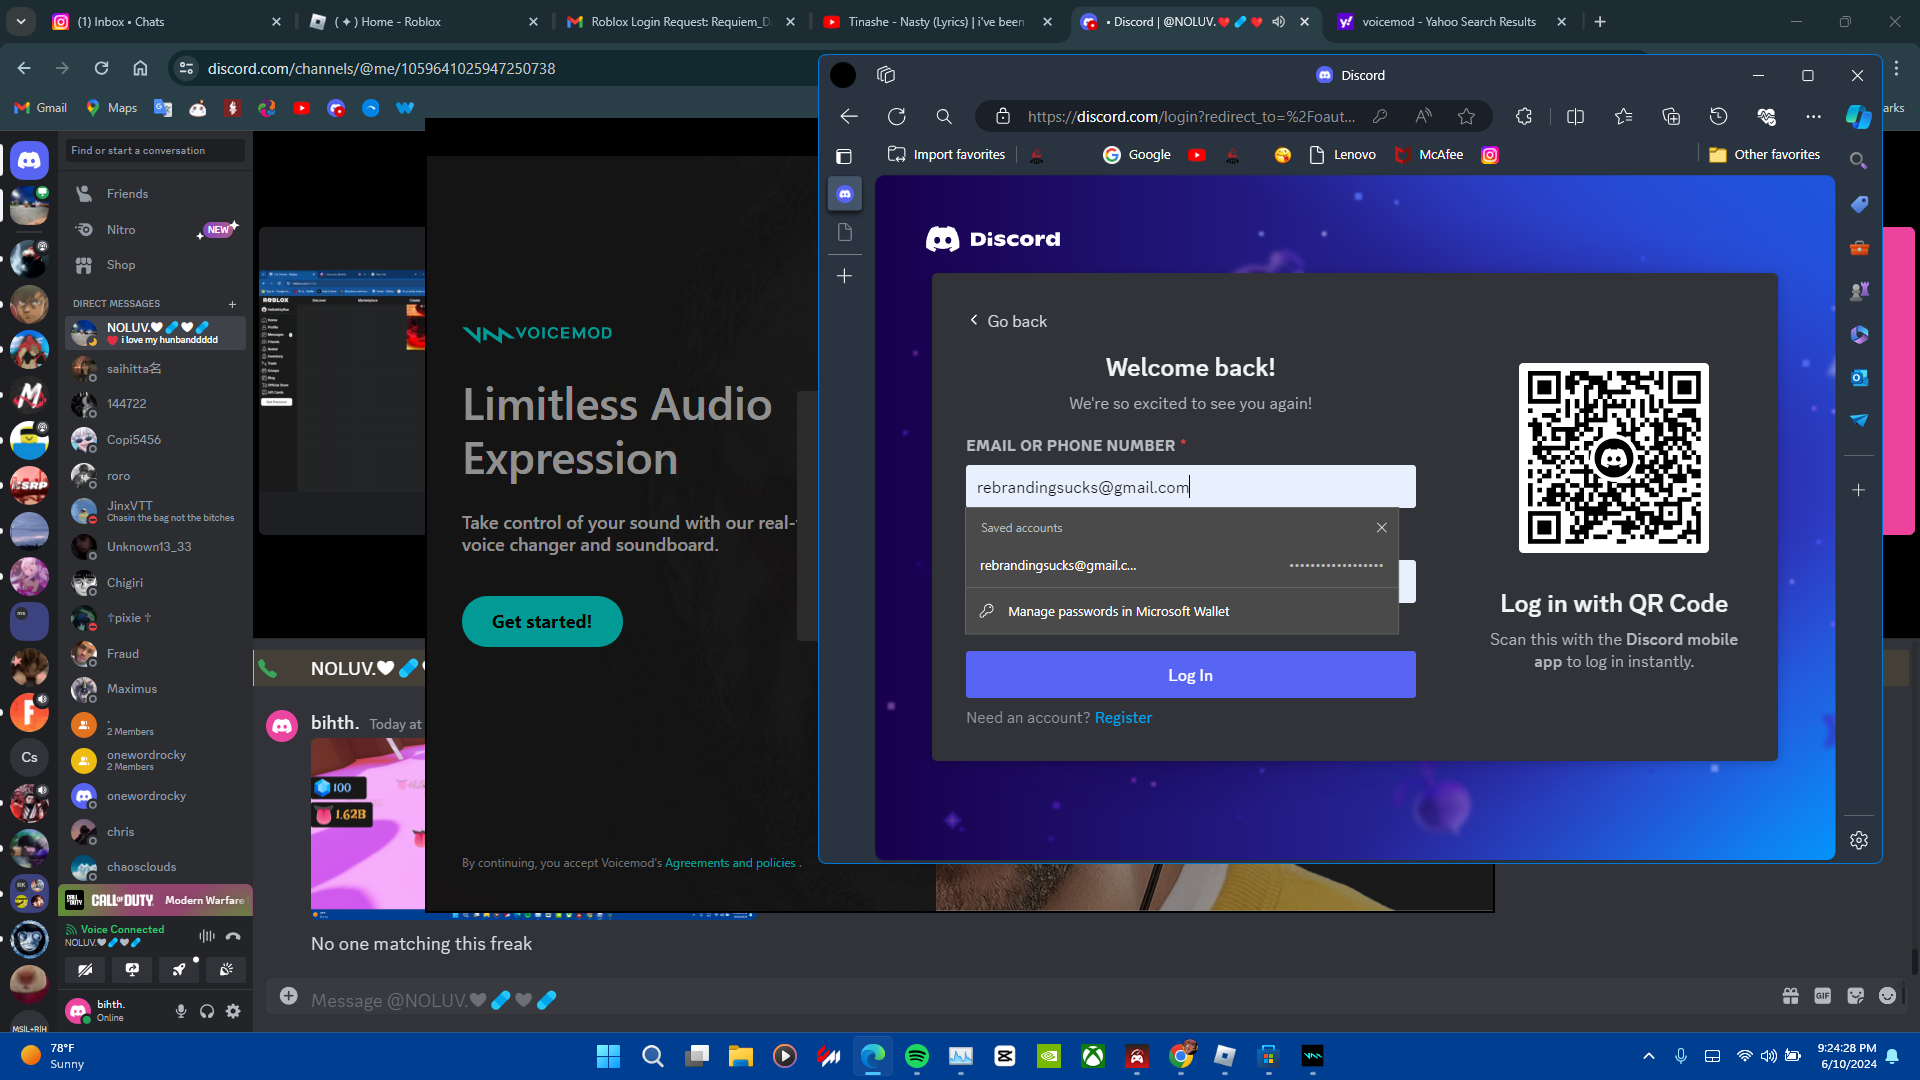Toggle microphone mute for bihth.
The height and width of the screenshot is (1080, 1920).
[181, 1011]
